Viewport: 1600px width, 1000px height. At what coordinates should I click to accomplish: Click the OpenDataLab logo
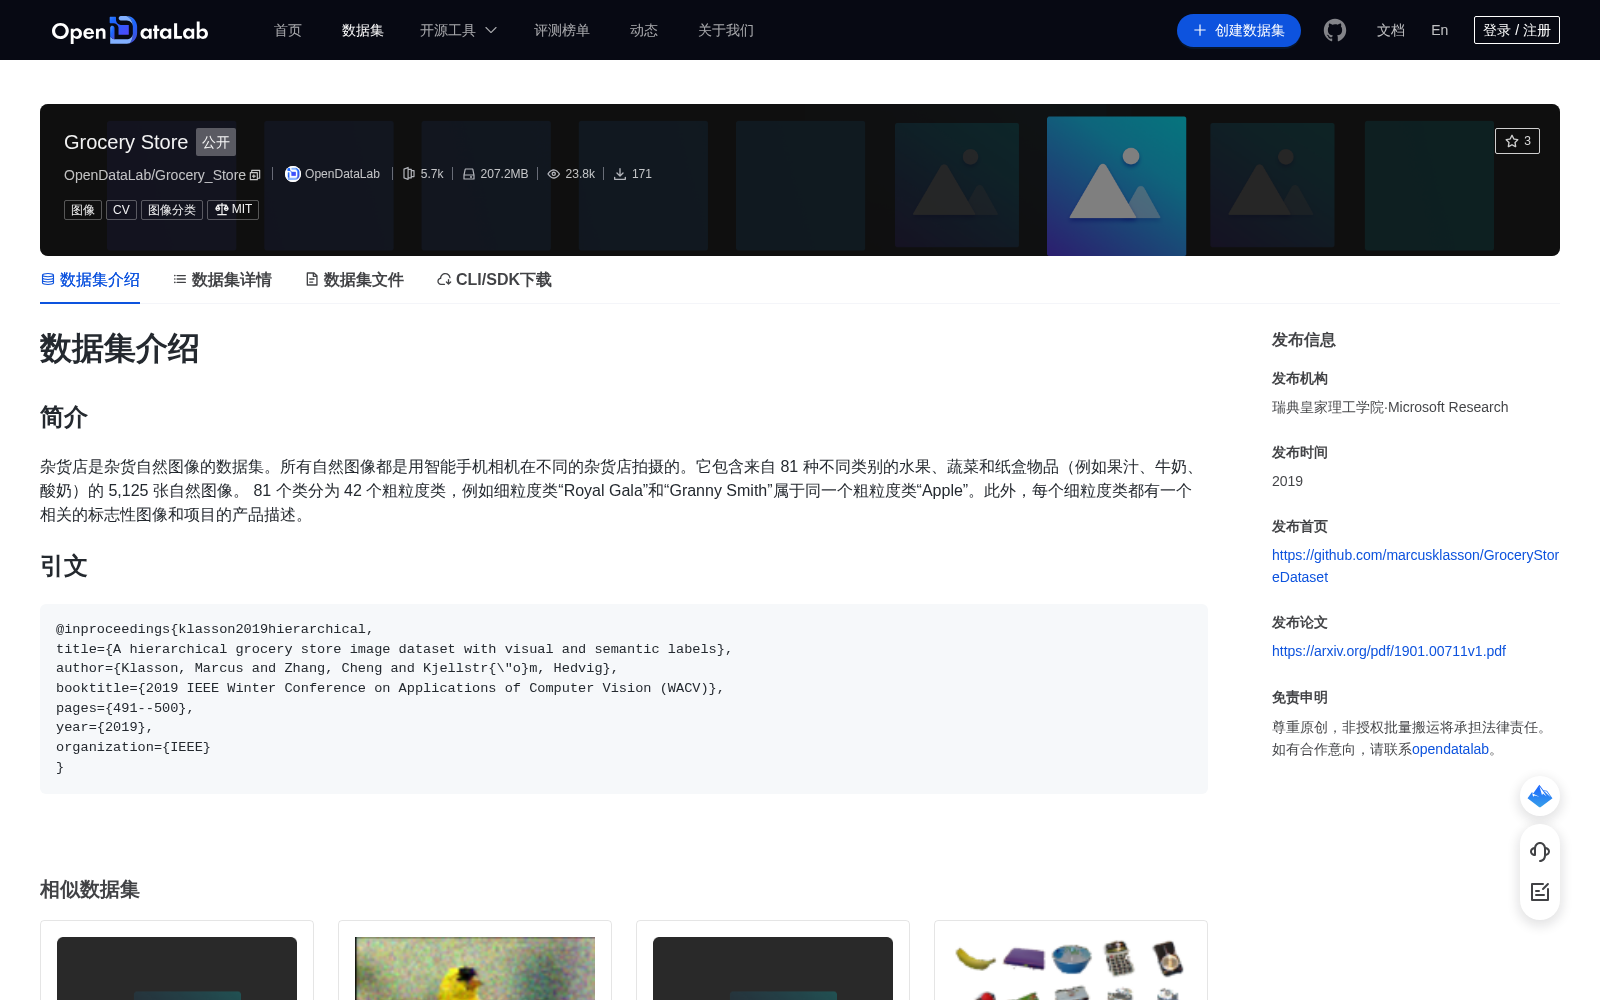point(130,30)
